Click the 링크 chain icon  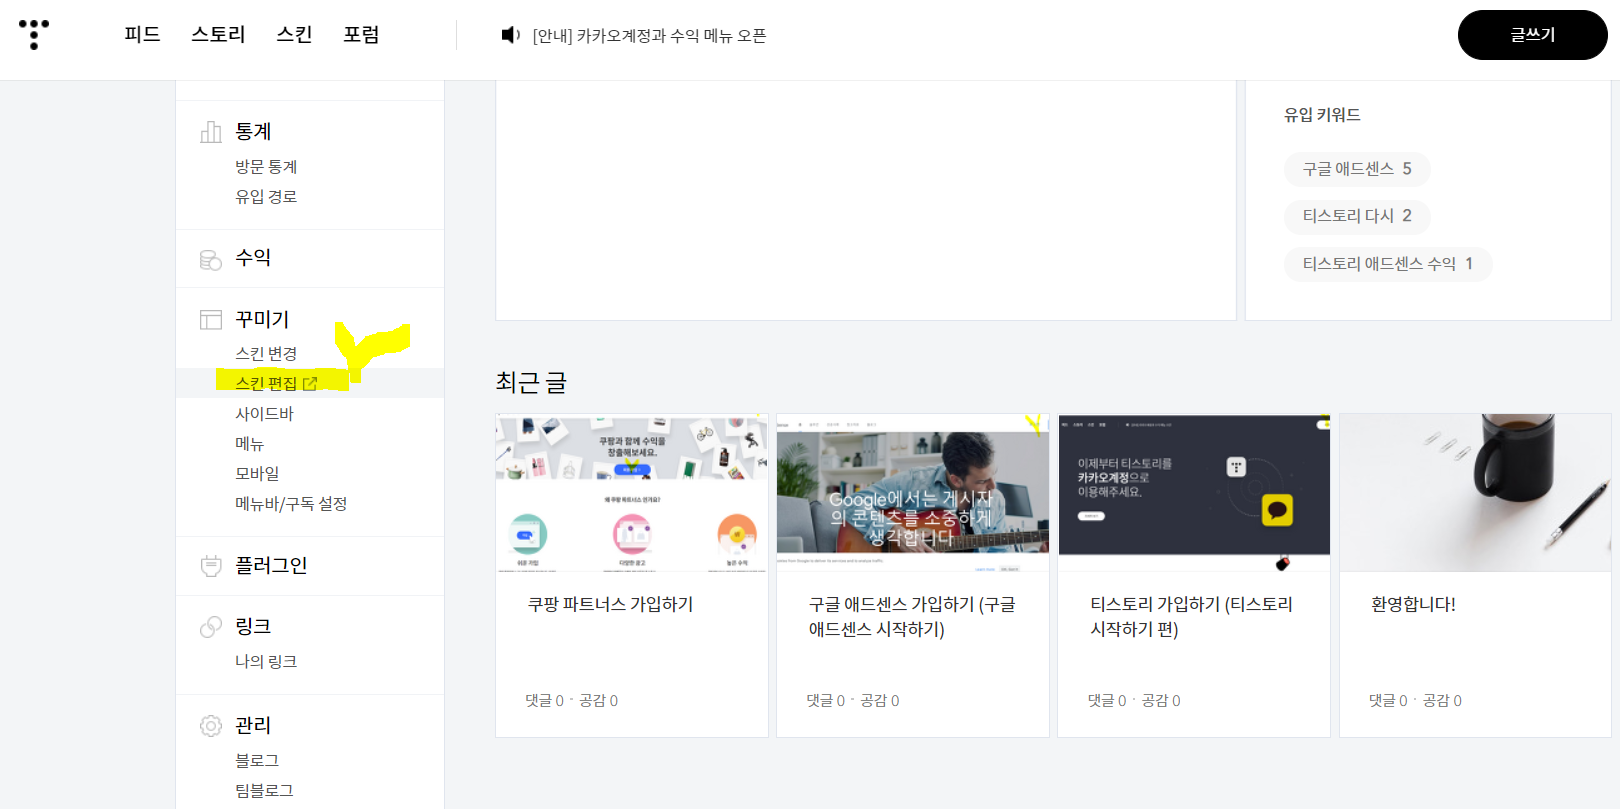211,627
